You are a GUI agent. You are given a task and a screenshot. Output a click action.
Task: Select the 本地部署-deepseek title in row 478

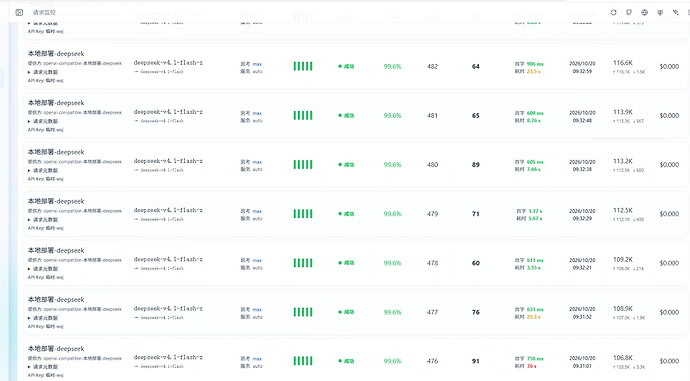pyautogui.click(x=56, y=250)
